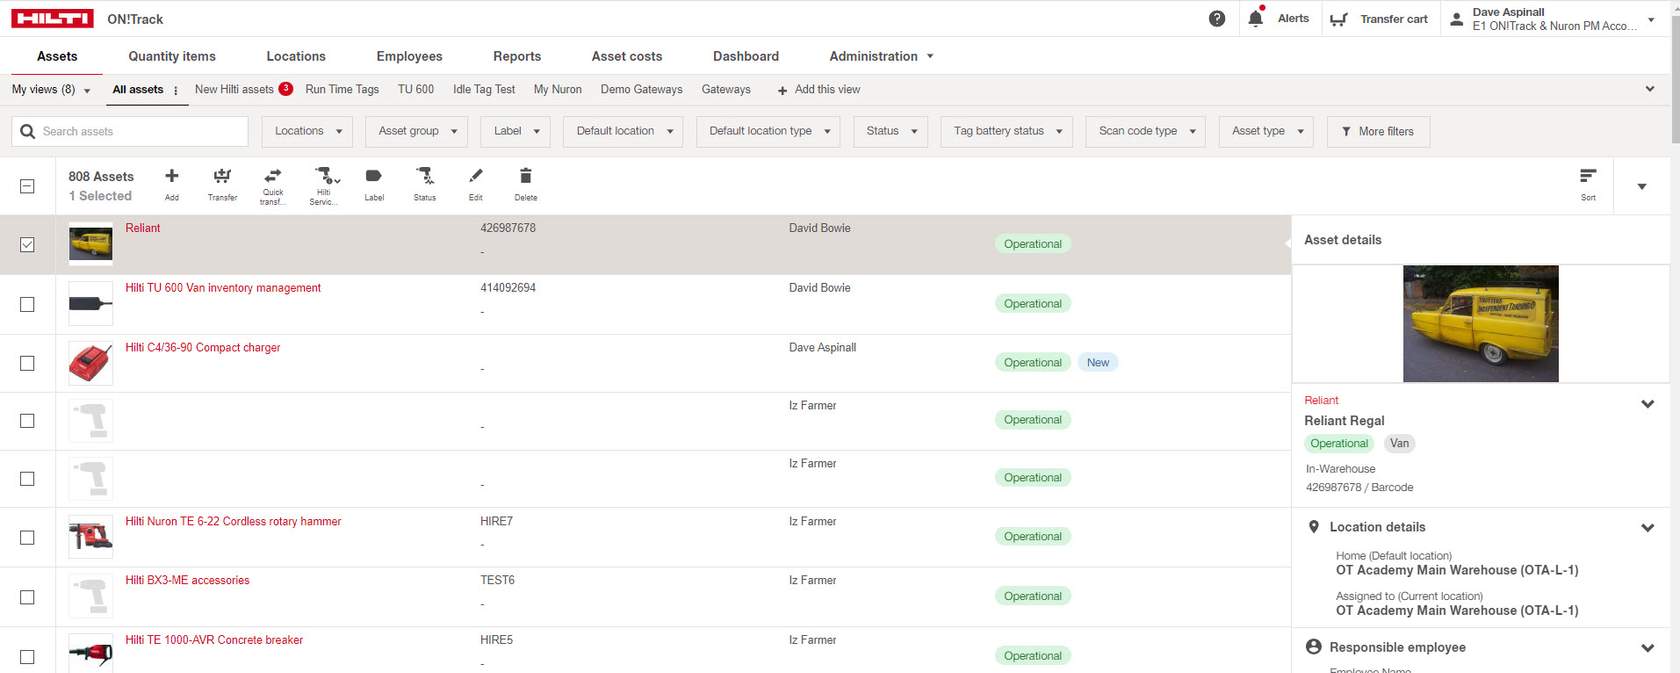
Task: Open the Status filter dropdown
Action: [891, 131]
